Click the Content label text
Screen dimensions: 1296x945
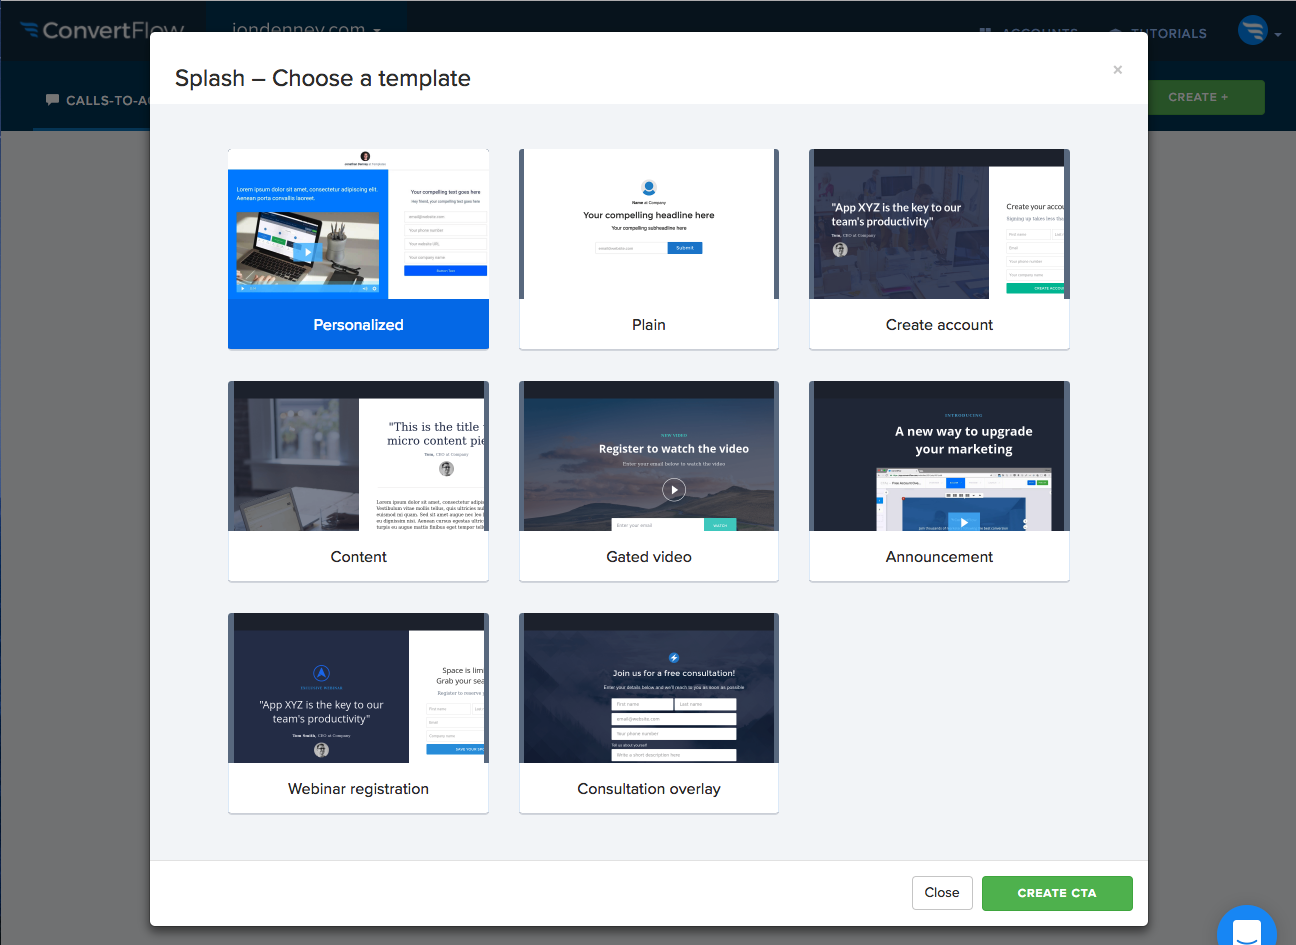pyautogui.click(x=358, y=557)
